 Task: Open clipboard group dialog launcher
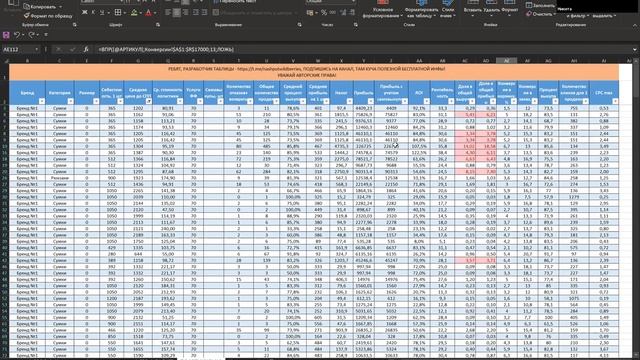74,25
